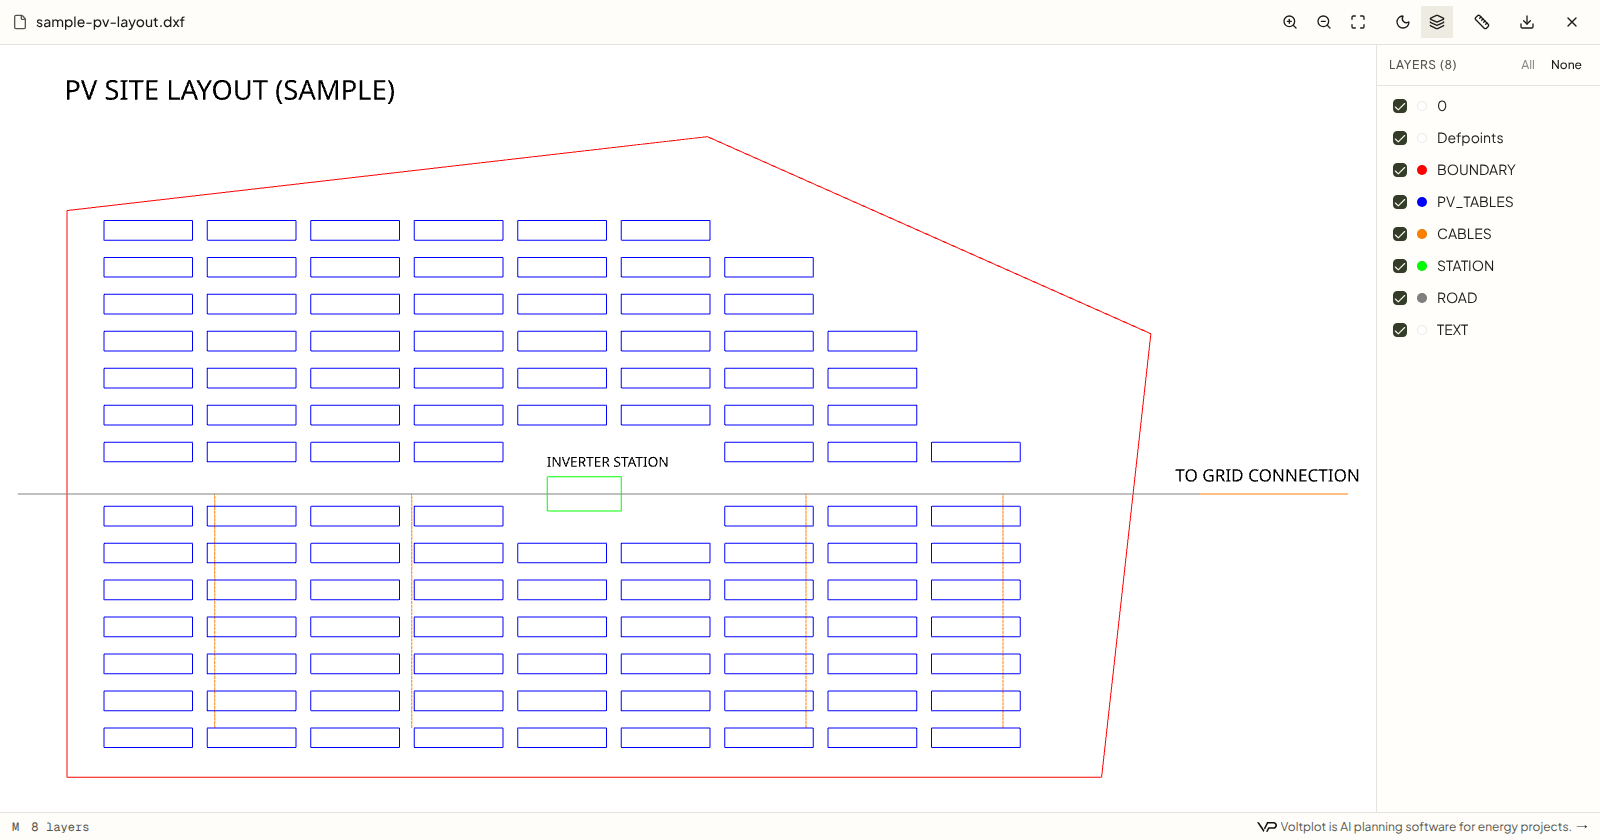Click the blue PV_TABLES color dot
Viewport: 1600px width, 840px height.
point(1422,202)
